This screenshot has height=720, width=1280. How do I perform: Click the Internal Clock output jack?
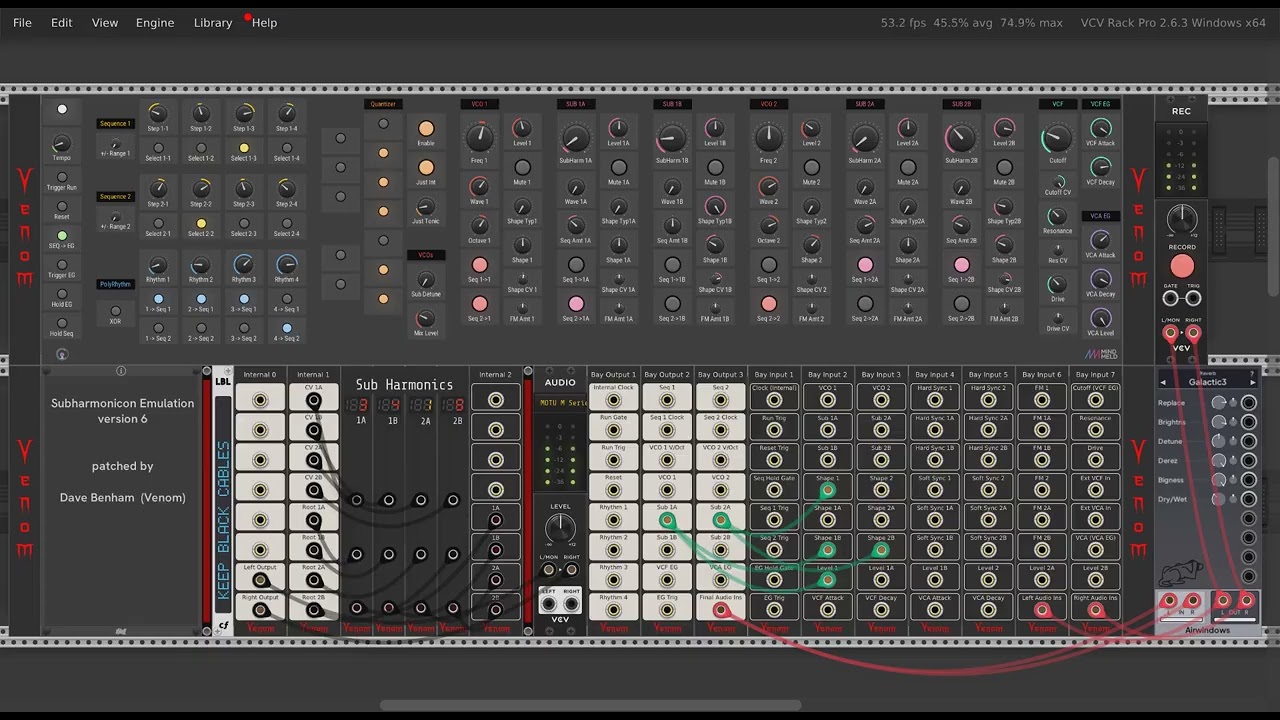[x=613, y=399]
